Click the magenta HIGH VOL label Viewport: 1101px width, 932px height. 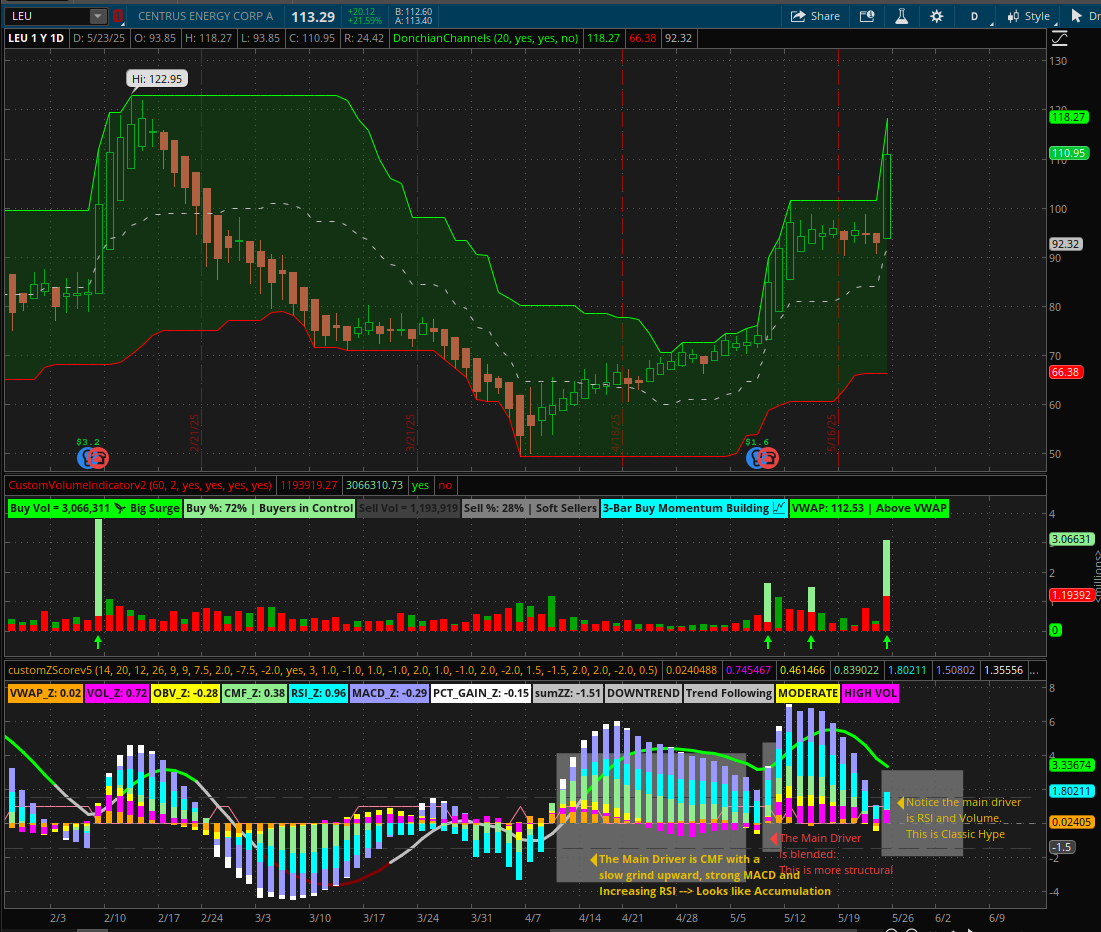[x=870, y=693]
